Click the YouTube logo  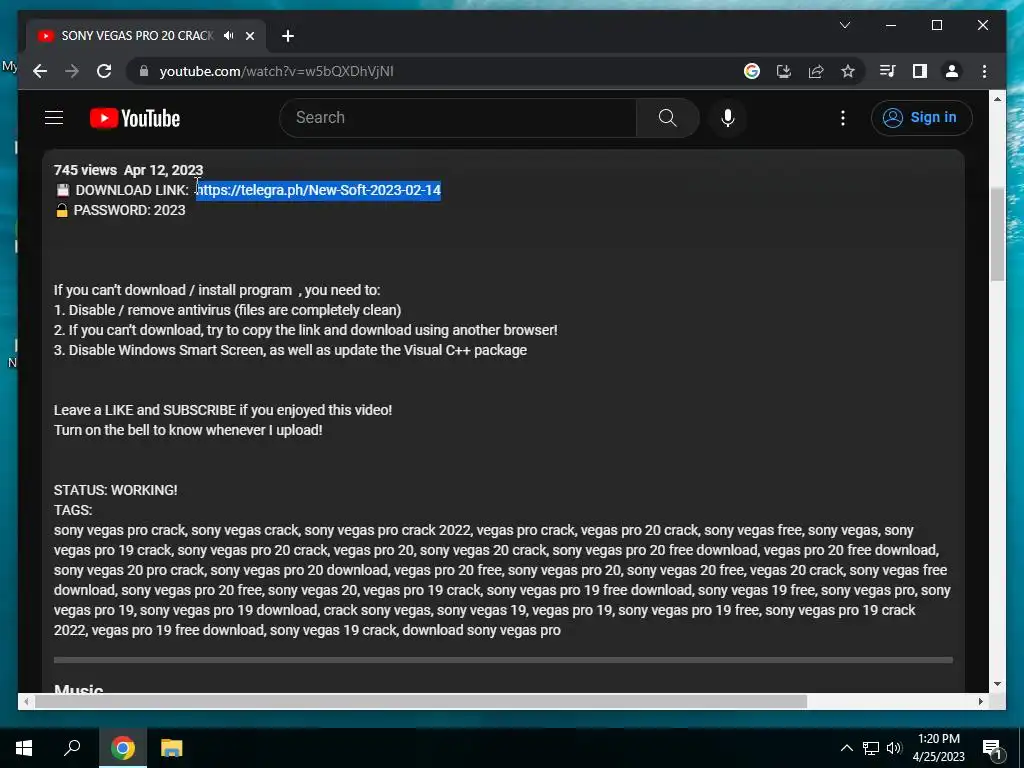(135, 118)
